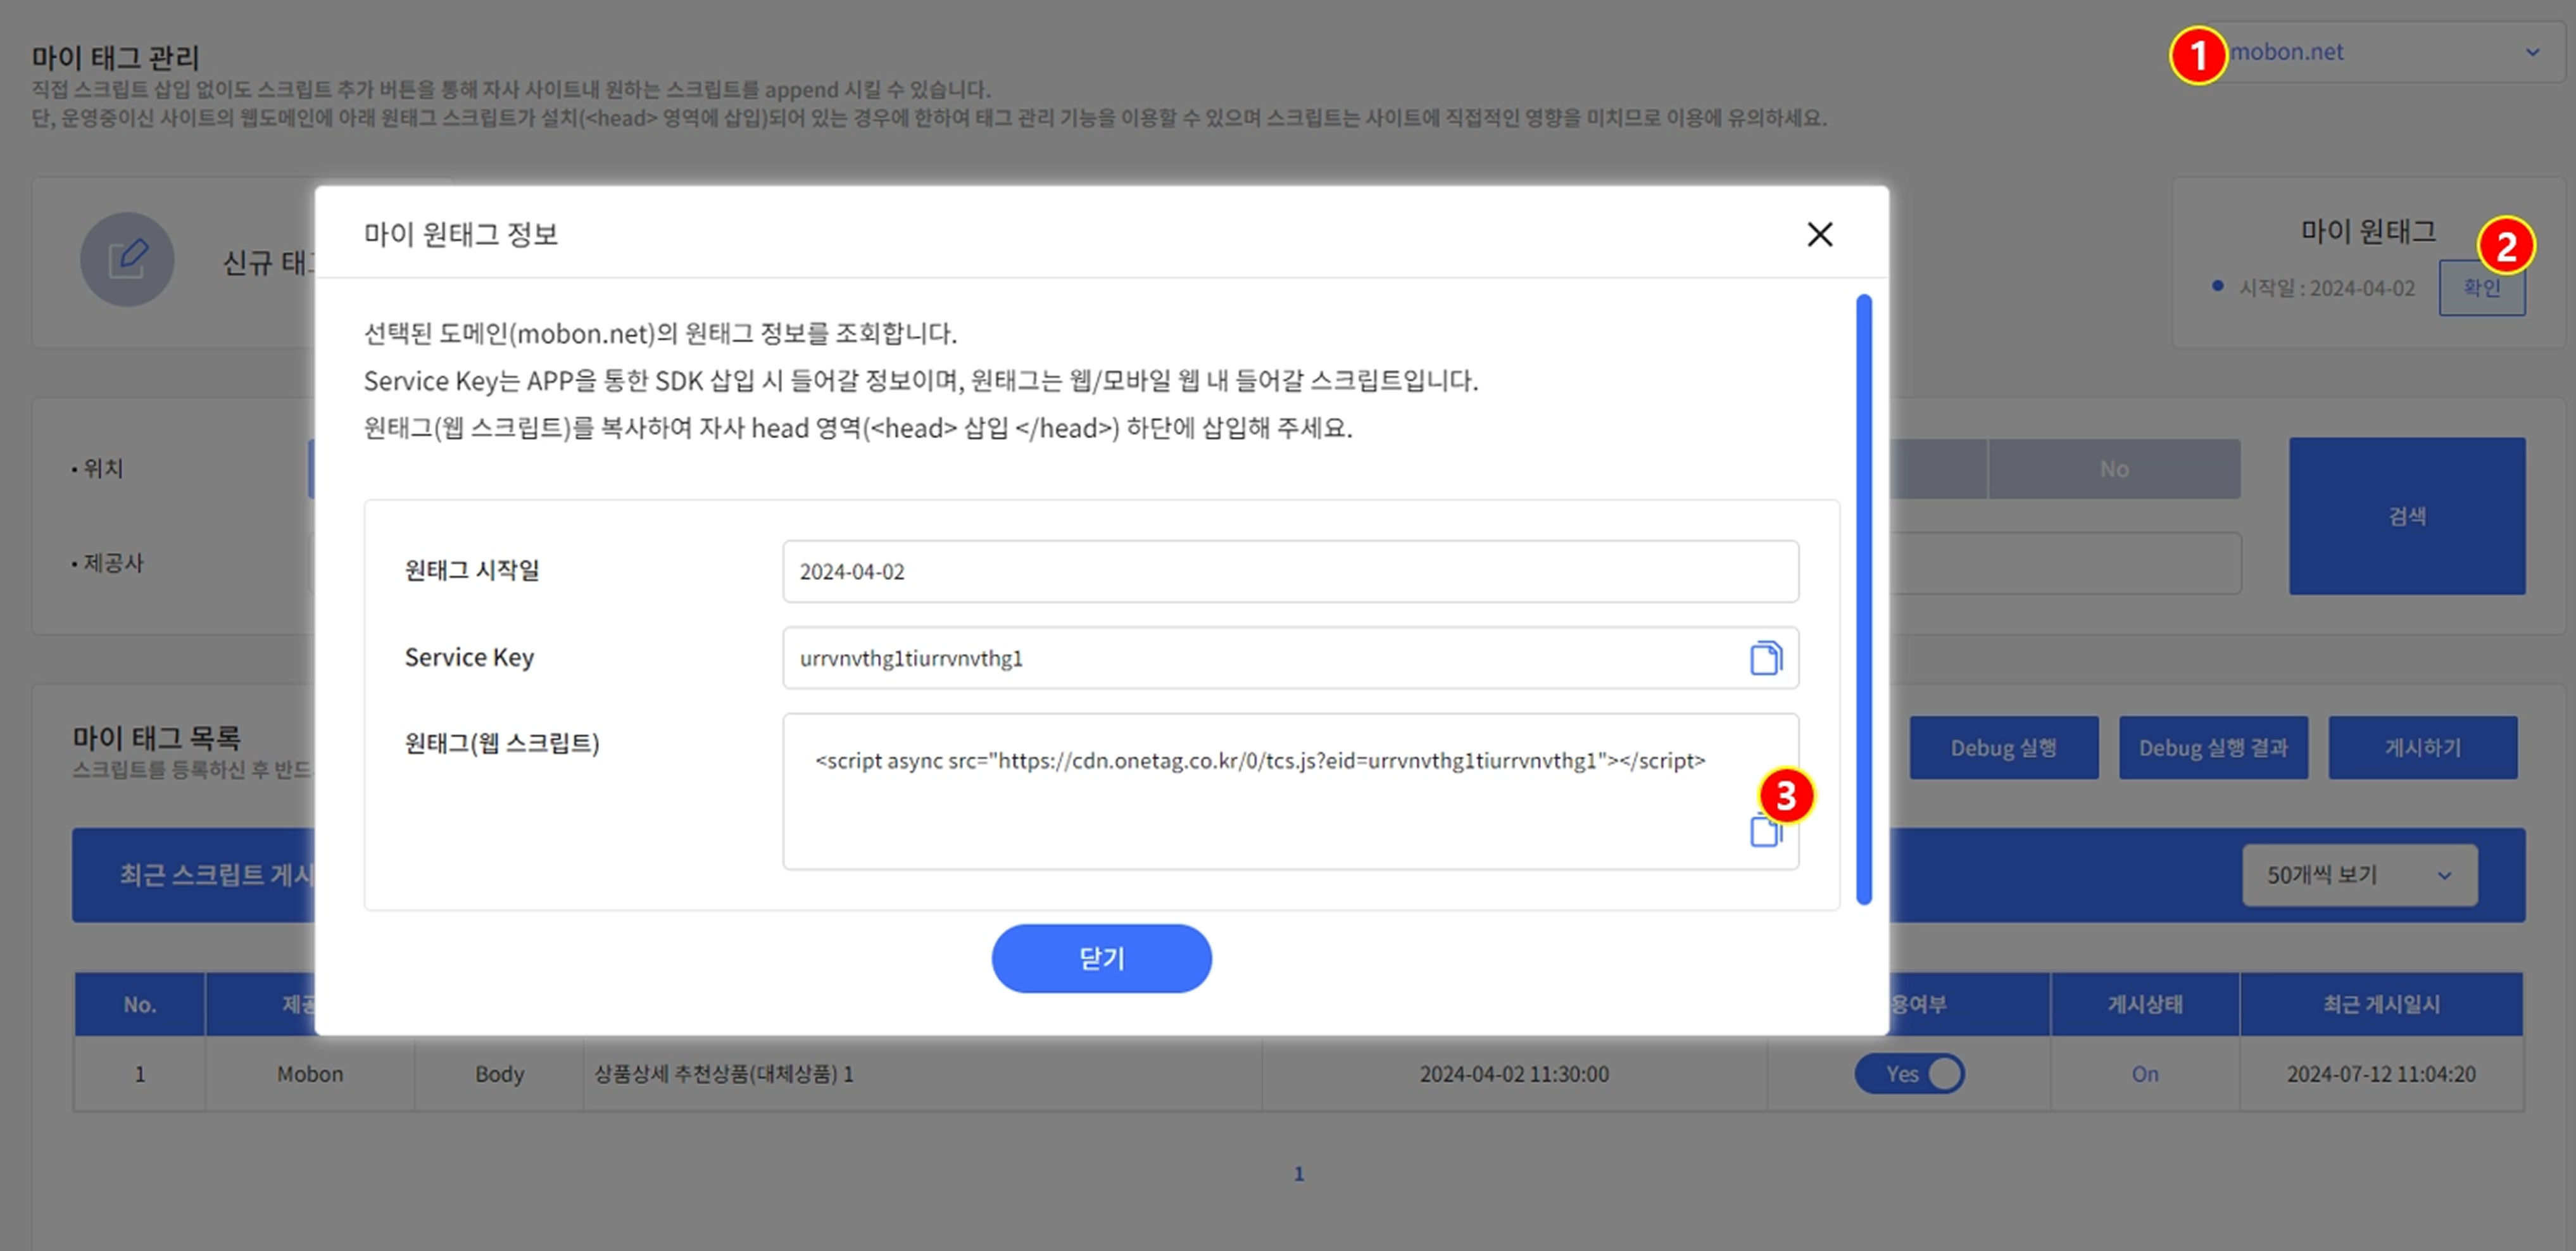Copy the Service Key value
Image resolution: width=2576 pixels, height=1251 pixels.
1765,658
